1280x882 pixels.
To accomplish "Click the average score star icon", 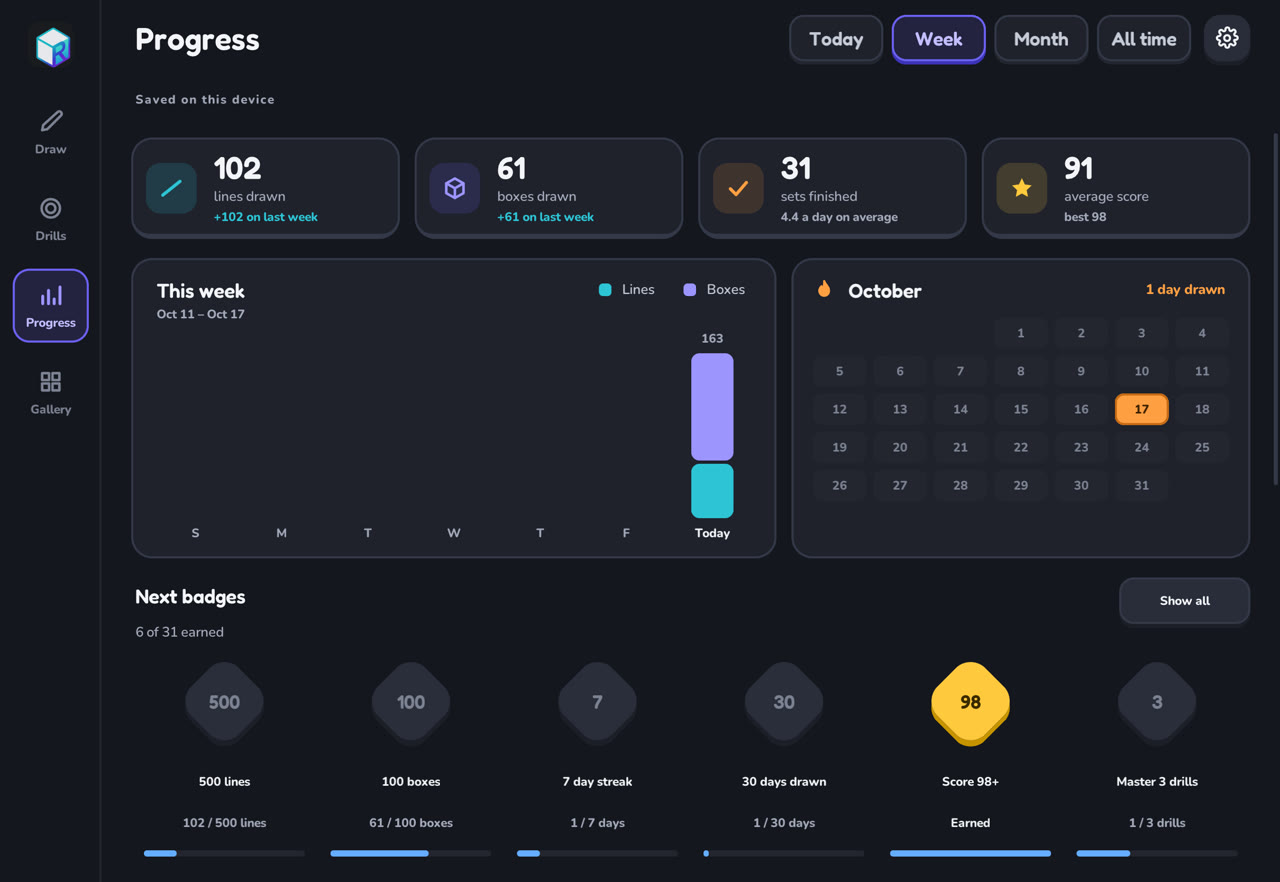I will (1022, 188).
